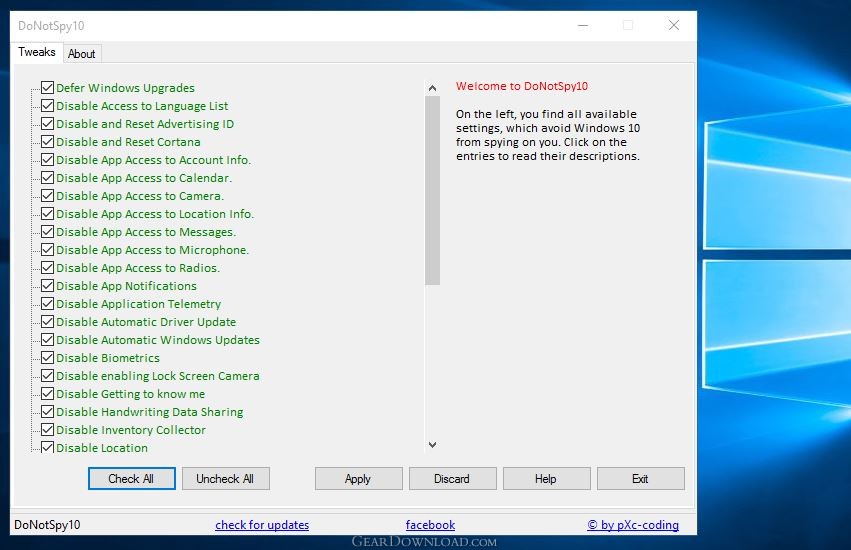This screenshot has height=550, width=851.
Task: Read description of Defer Windows Upgrades entry
Action: (125, 88)
